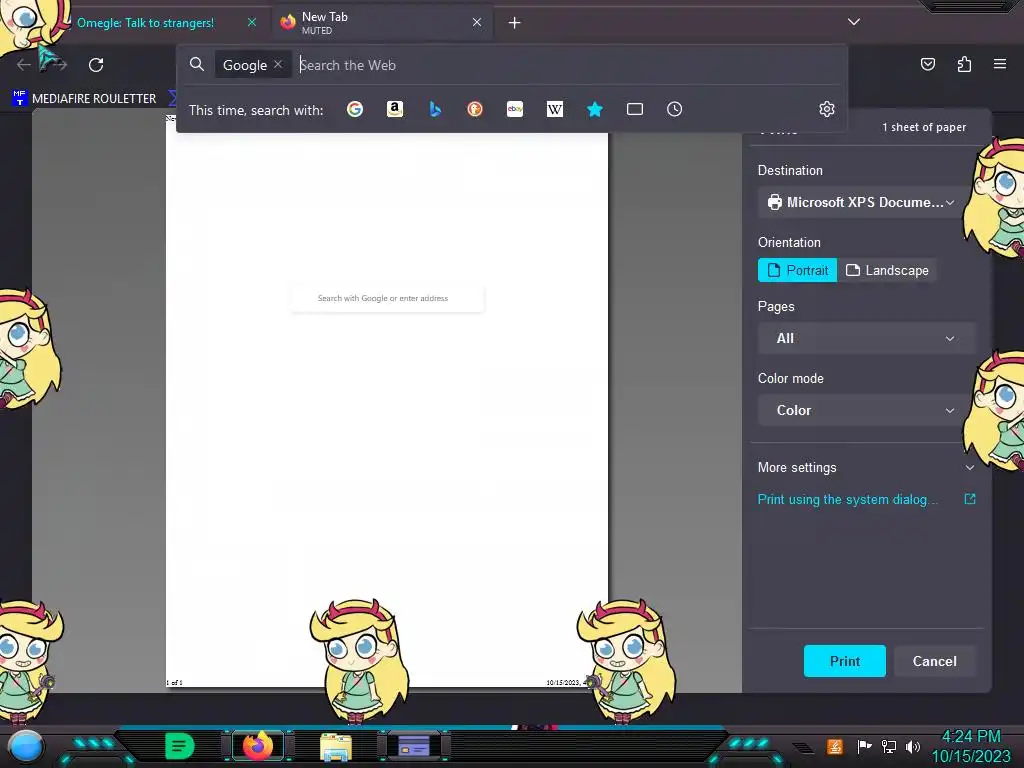Select Landscape orientation
The width and height of the screenshot is (1024, 768).
[887, 270]
